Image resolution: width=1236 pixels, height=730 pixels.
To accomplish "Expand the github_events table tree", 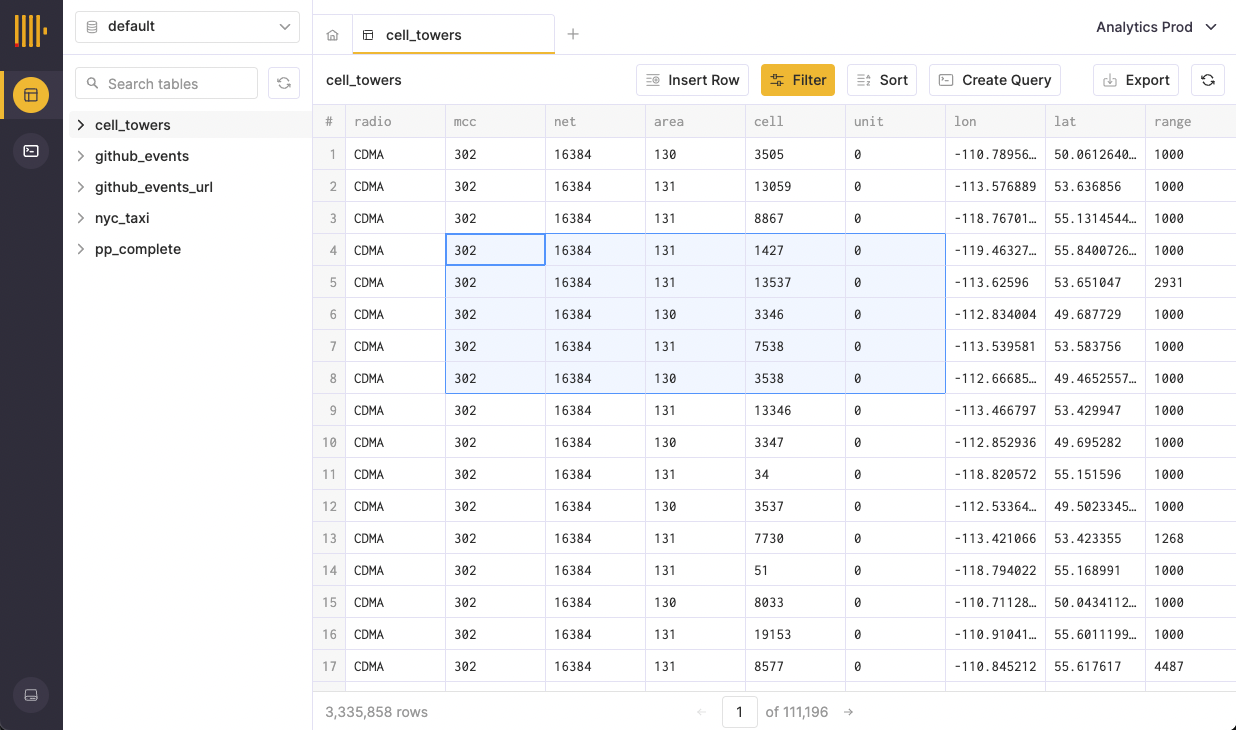I will point(81,156).
